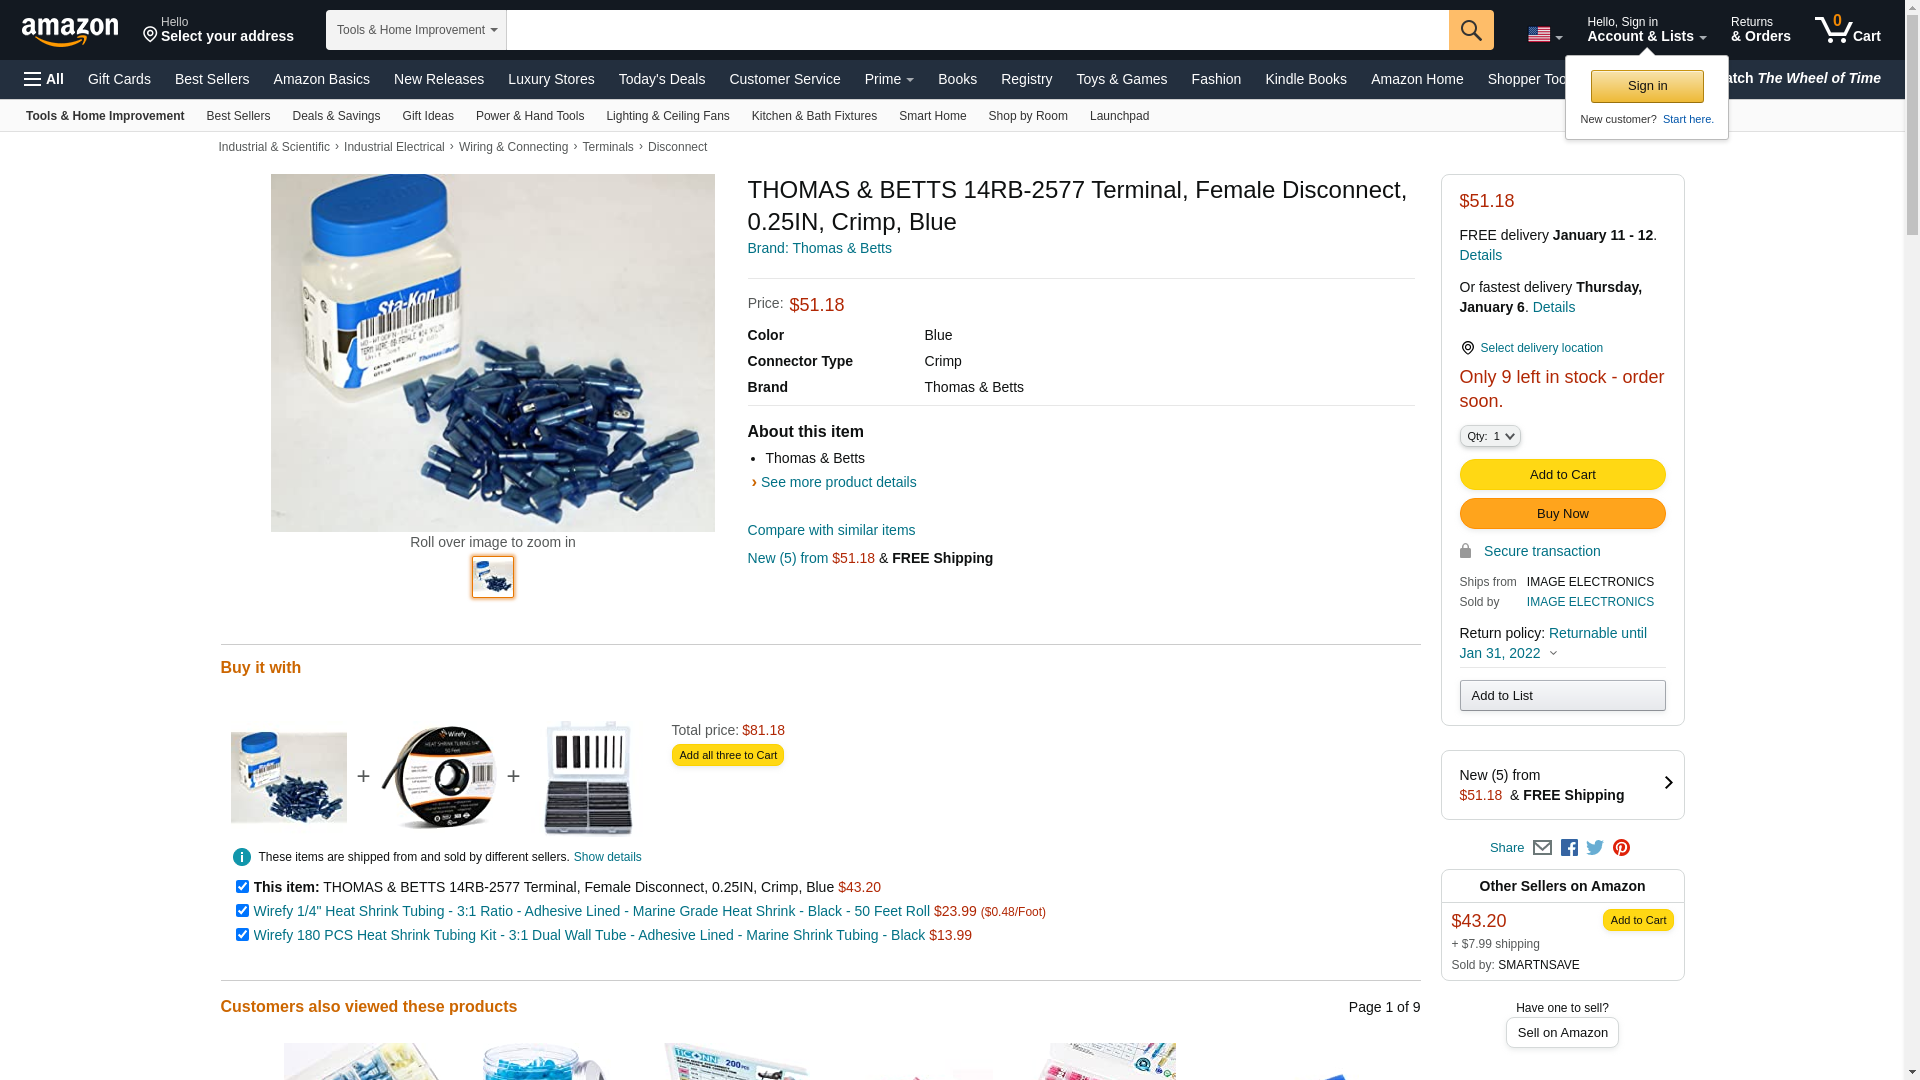This screenshot has width=1920, height=1080.
Task: Share on Pinterest icon
Action: point(1621,848)
